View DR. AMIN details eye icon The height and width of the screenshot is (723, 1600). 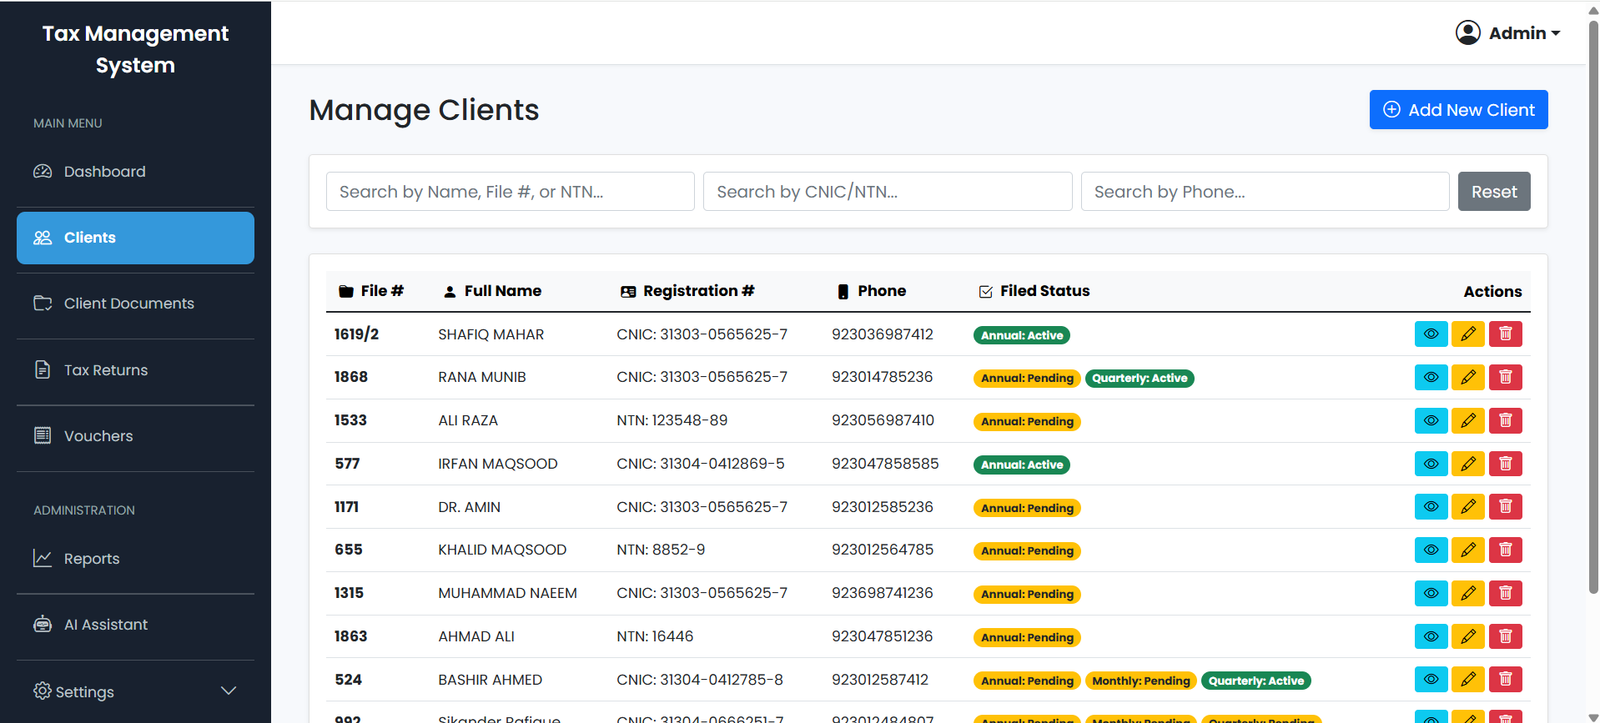pos(1431,507)
